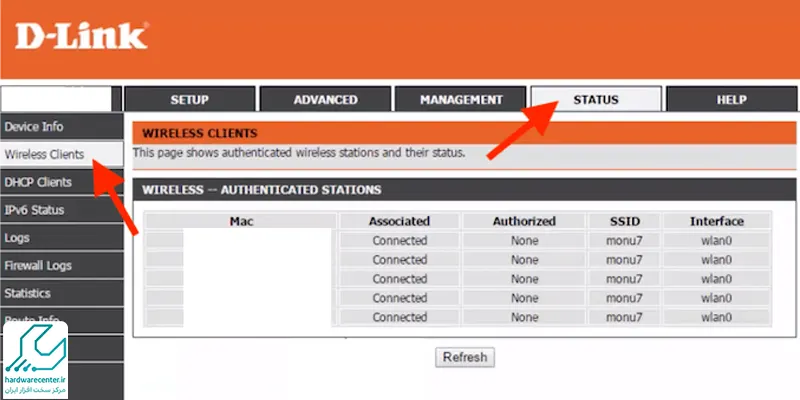The height and width of the screenshot is (400, 800).
Task: Click the authenticated wireless stations description text
Action: point(299,153)
